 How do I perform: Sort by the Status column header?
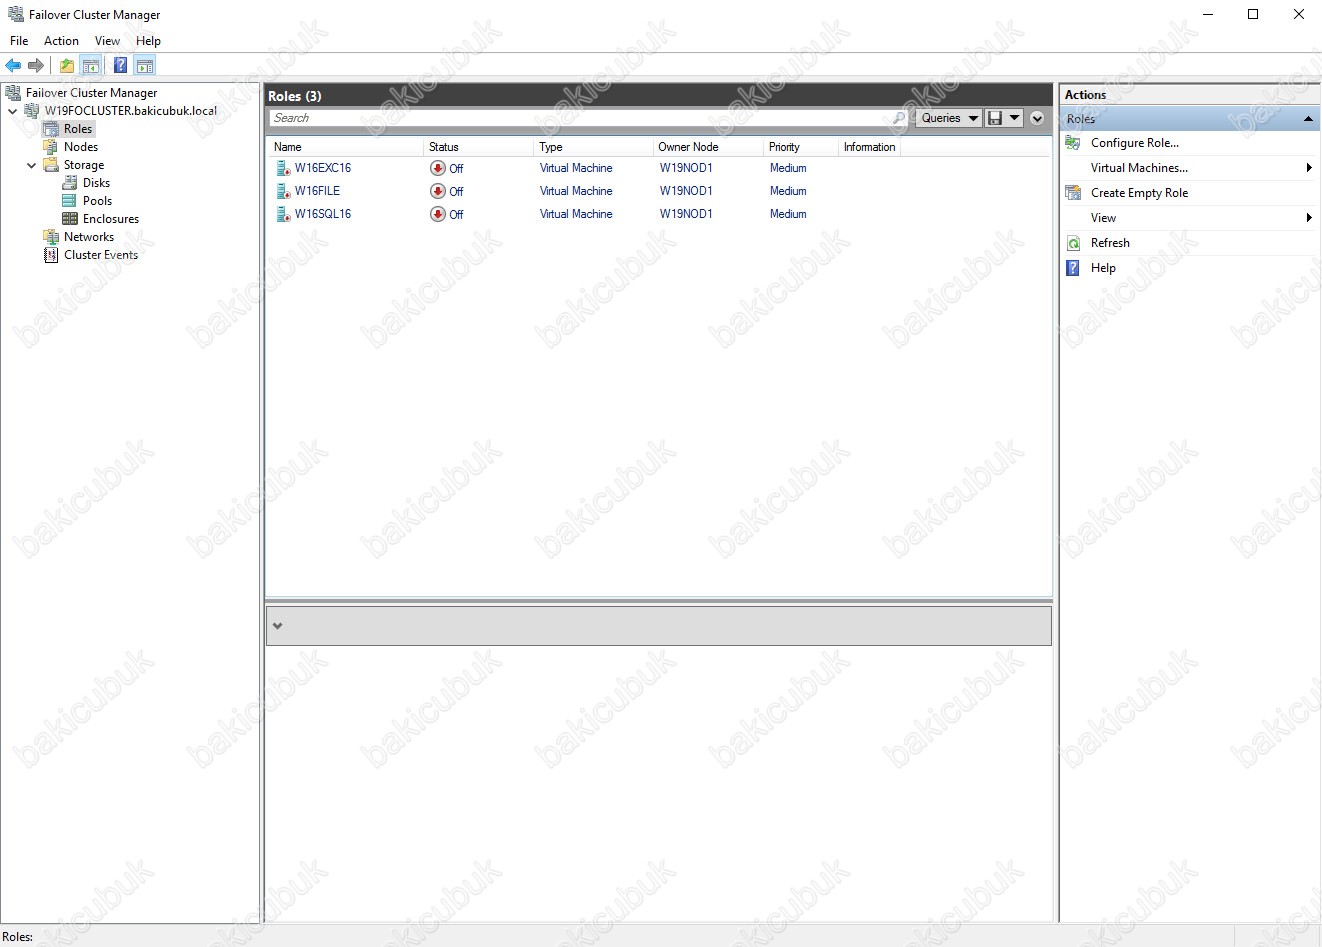[479, 147]
